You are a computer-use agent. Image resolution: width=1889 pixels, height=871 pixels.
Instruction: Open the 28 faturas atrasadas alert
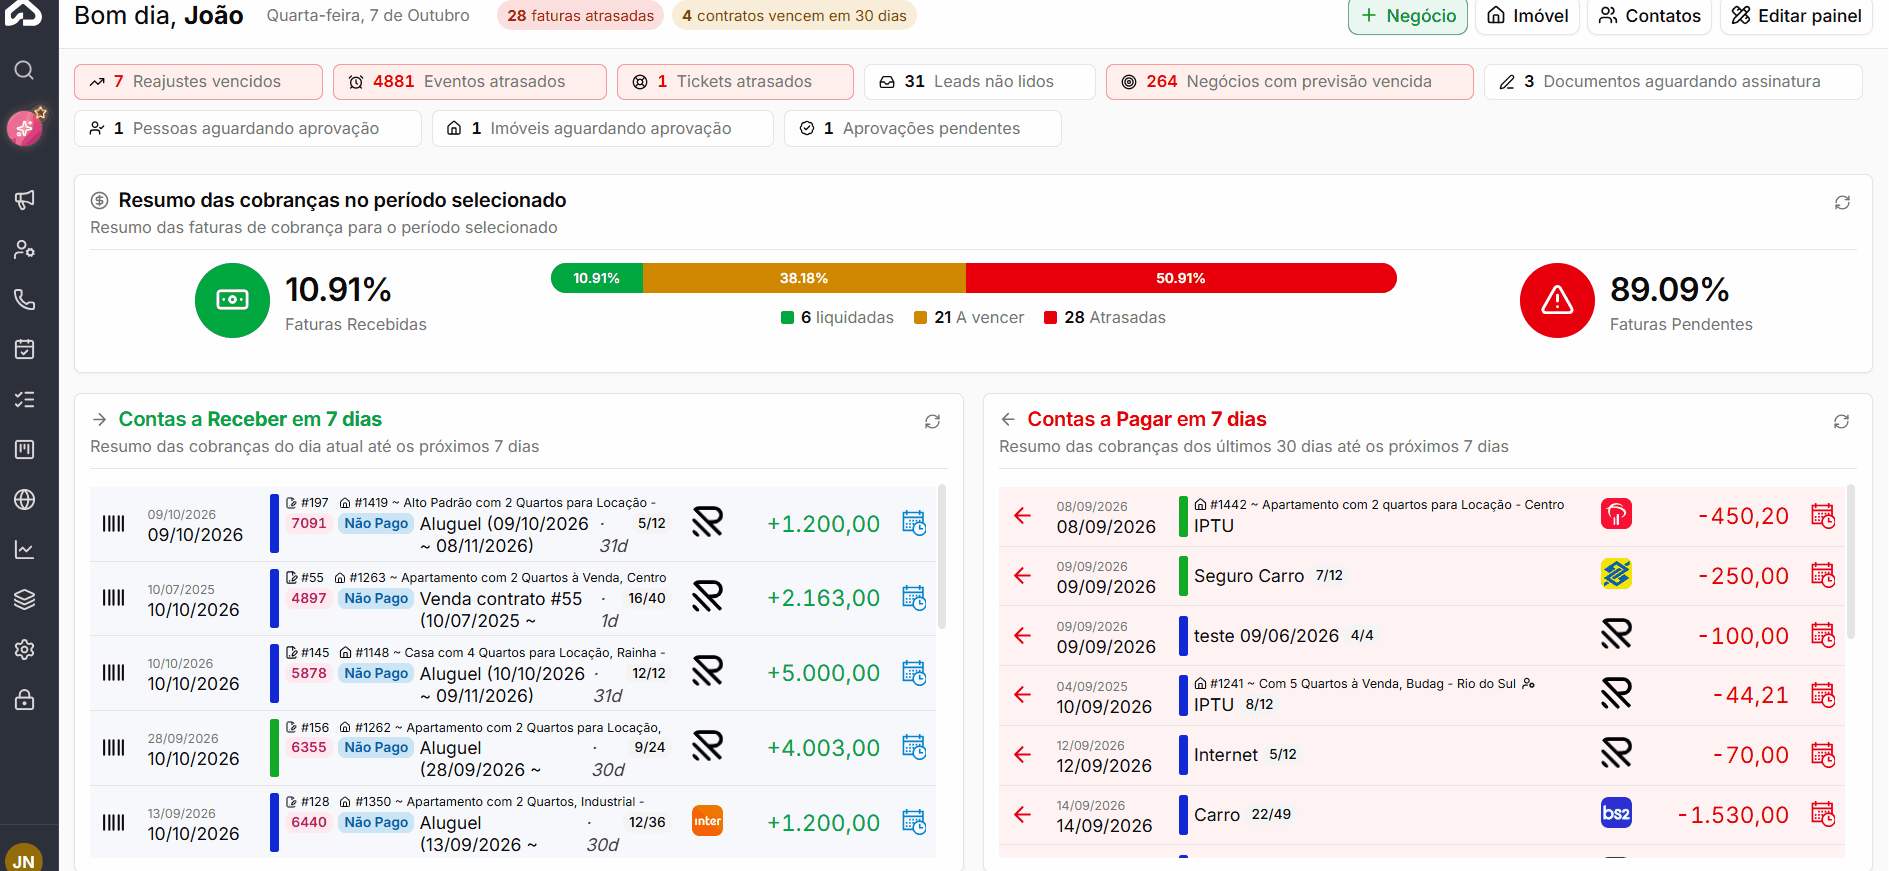(580, 16)
